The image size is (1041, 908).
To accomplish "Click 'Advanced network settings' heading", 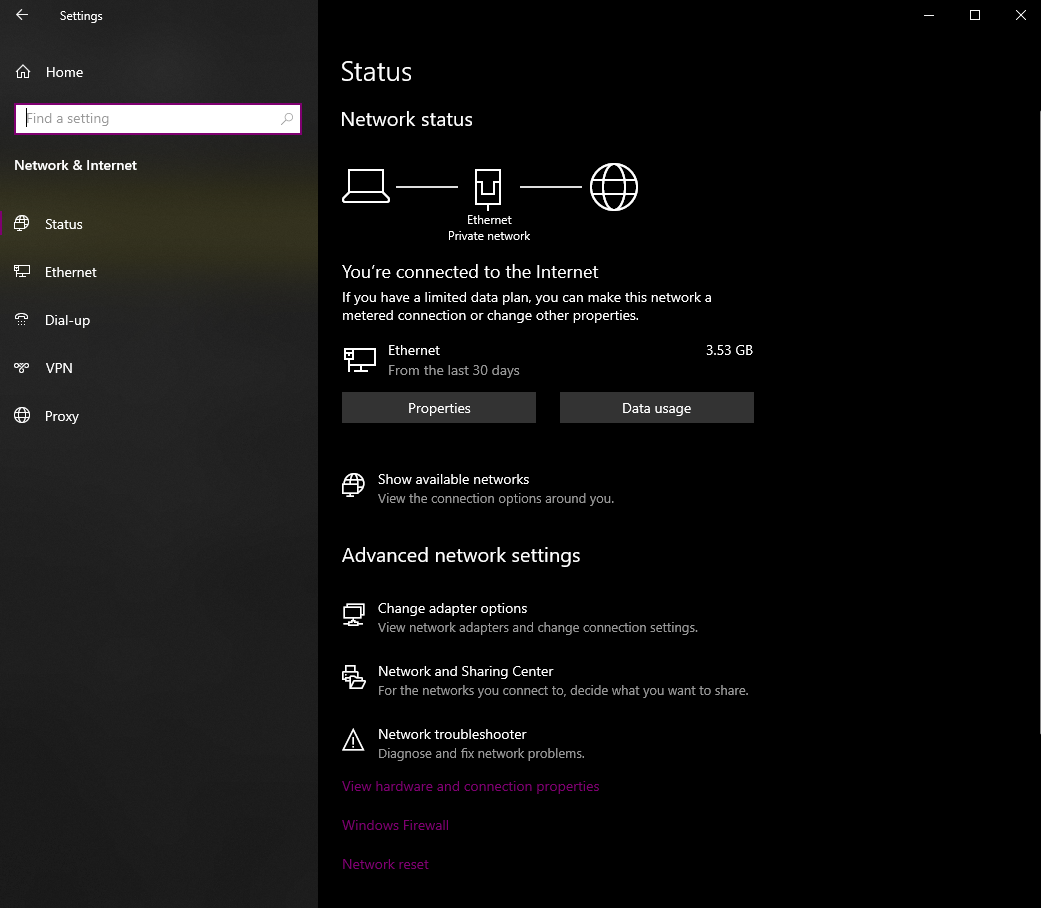I will click(x=461, y=556).
